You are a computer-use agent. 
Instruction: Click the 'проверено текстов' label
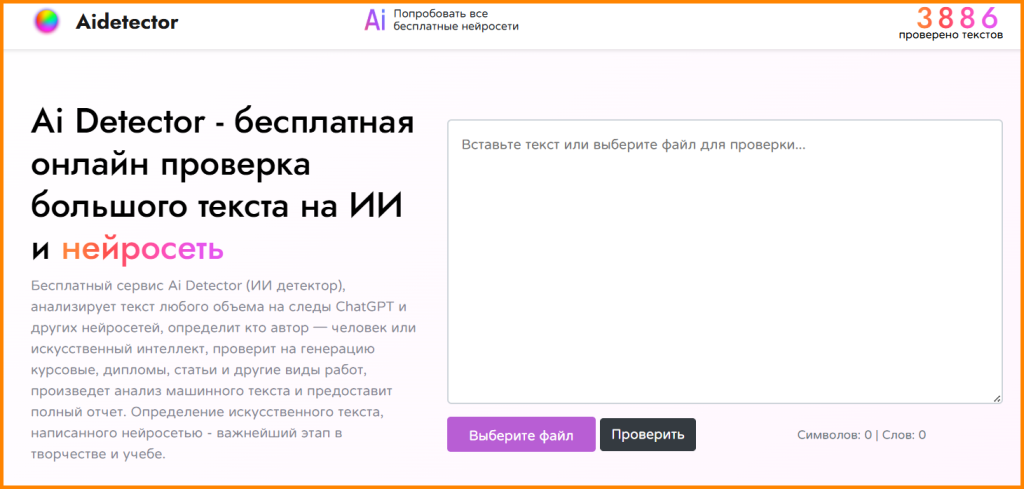click(951, 35)
